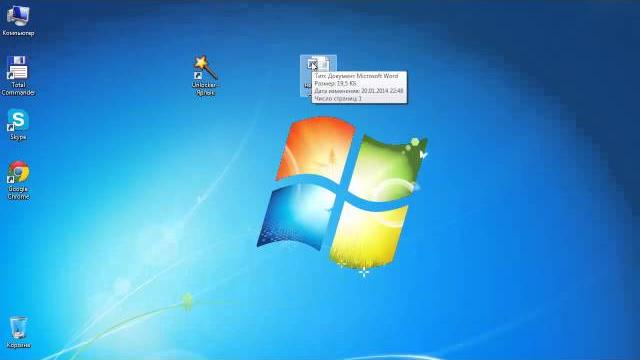Click tooltip line "Дата изменения: 20.01.2014 22:48"

(359, 91)
